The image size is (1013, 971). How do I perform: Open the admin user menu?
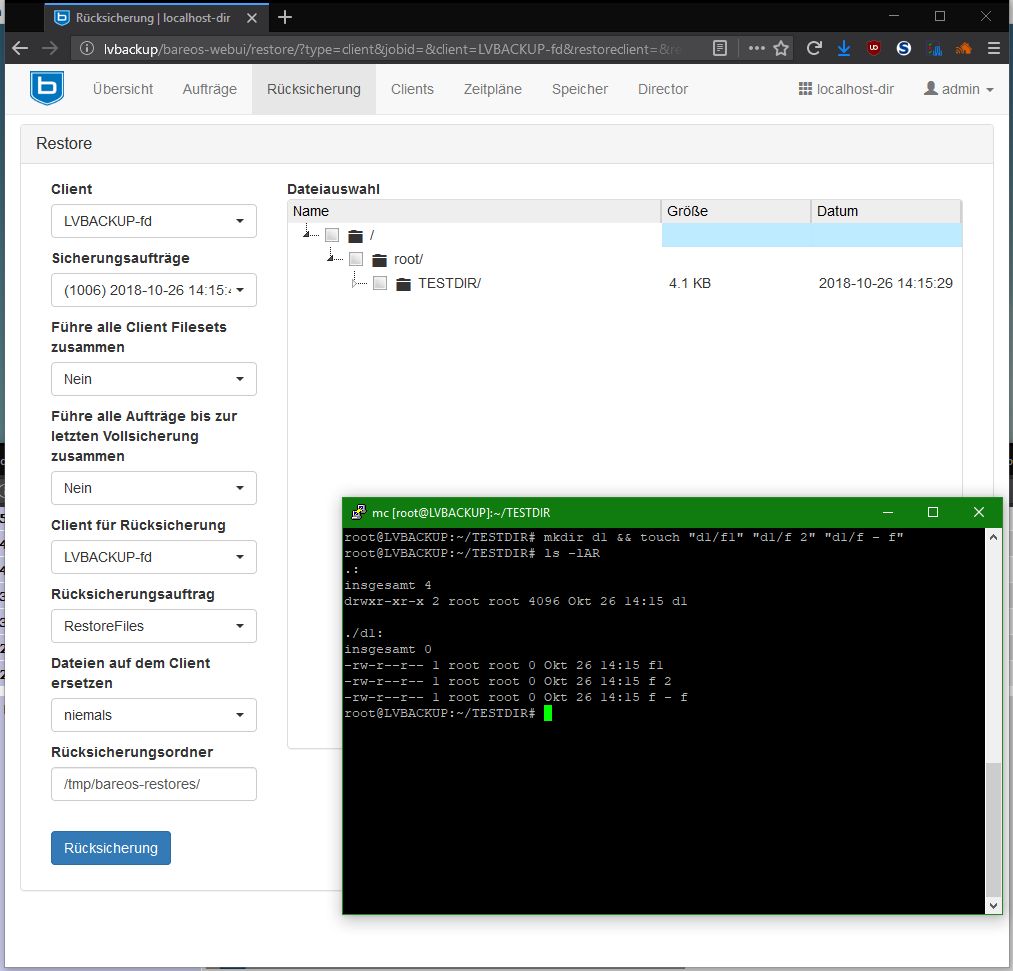click(959, 89)
